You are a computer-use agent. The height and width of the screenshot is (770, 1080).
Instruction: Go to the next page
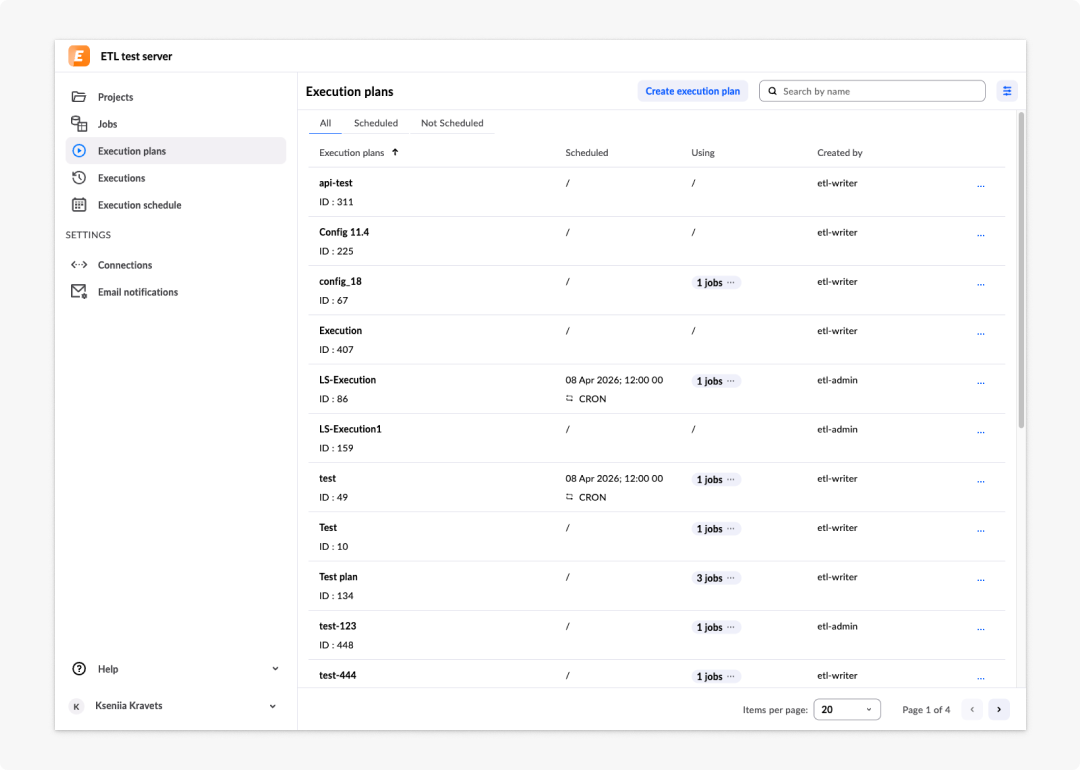pyautogui.click(x=999, y=709)
